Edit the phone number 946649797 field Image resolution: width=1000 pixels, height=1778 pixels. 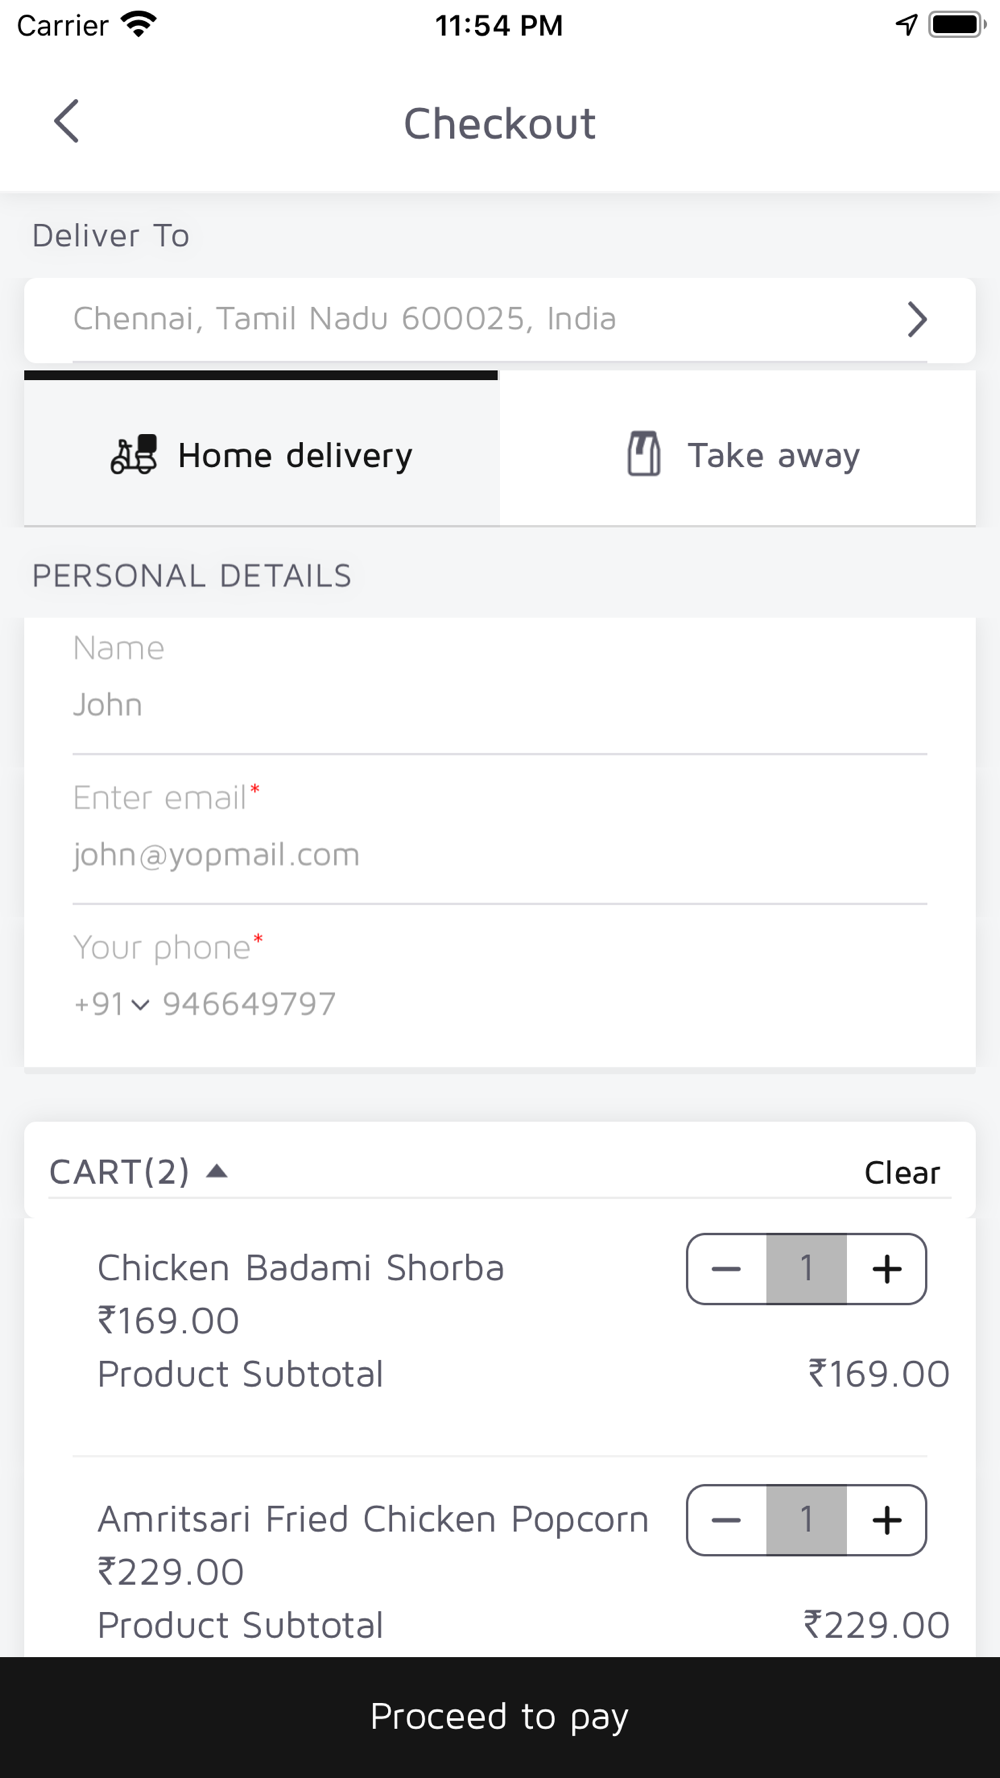[x=544, y=1004]
